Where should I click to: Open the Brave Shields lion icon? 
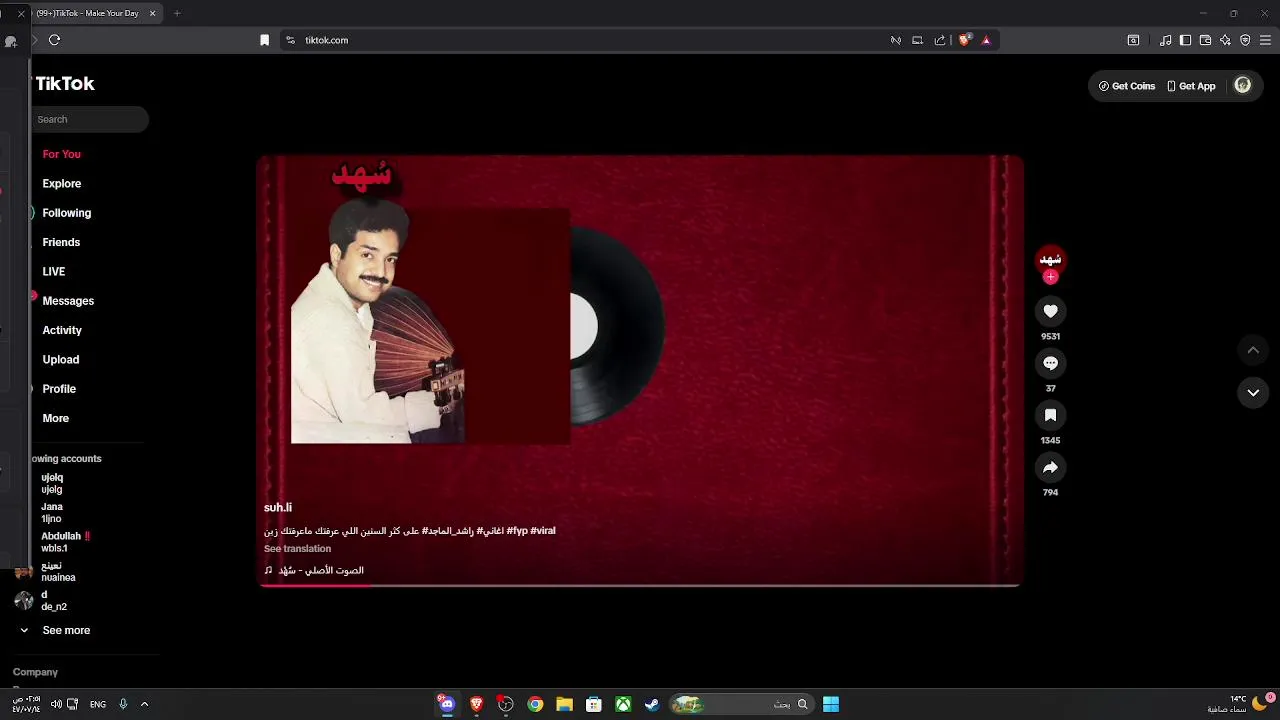(965, 40)
